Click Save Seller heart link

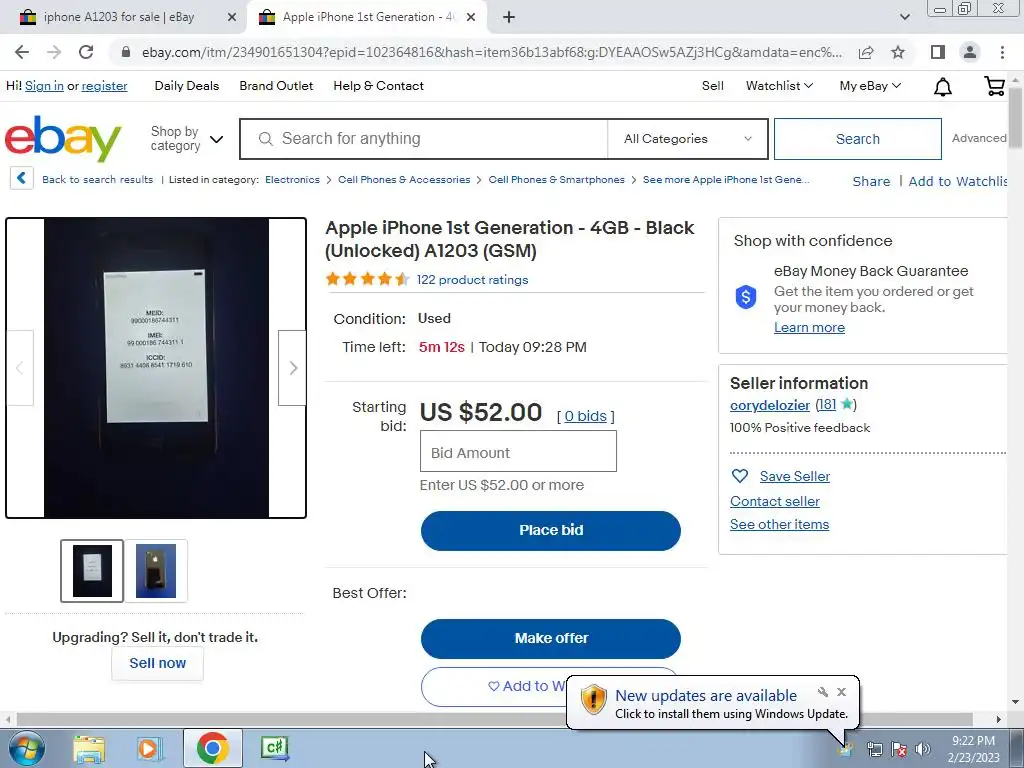(795, 476)
